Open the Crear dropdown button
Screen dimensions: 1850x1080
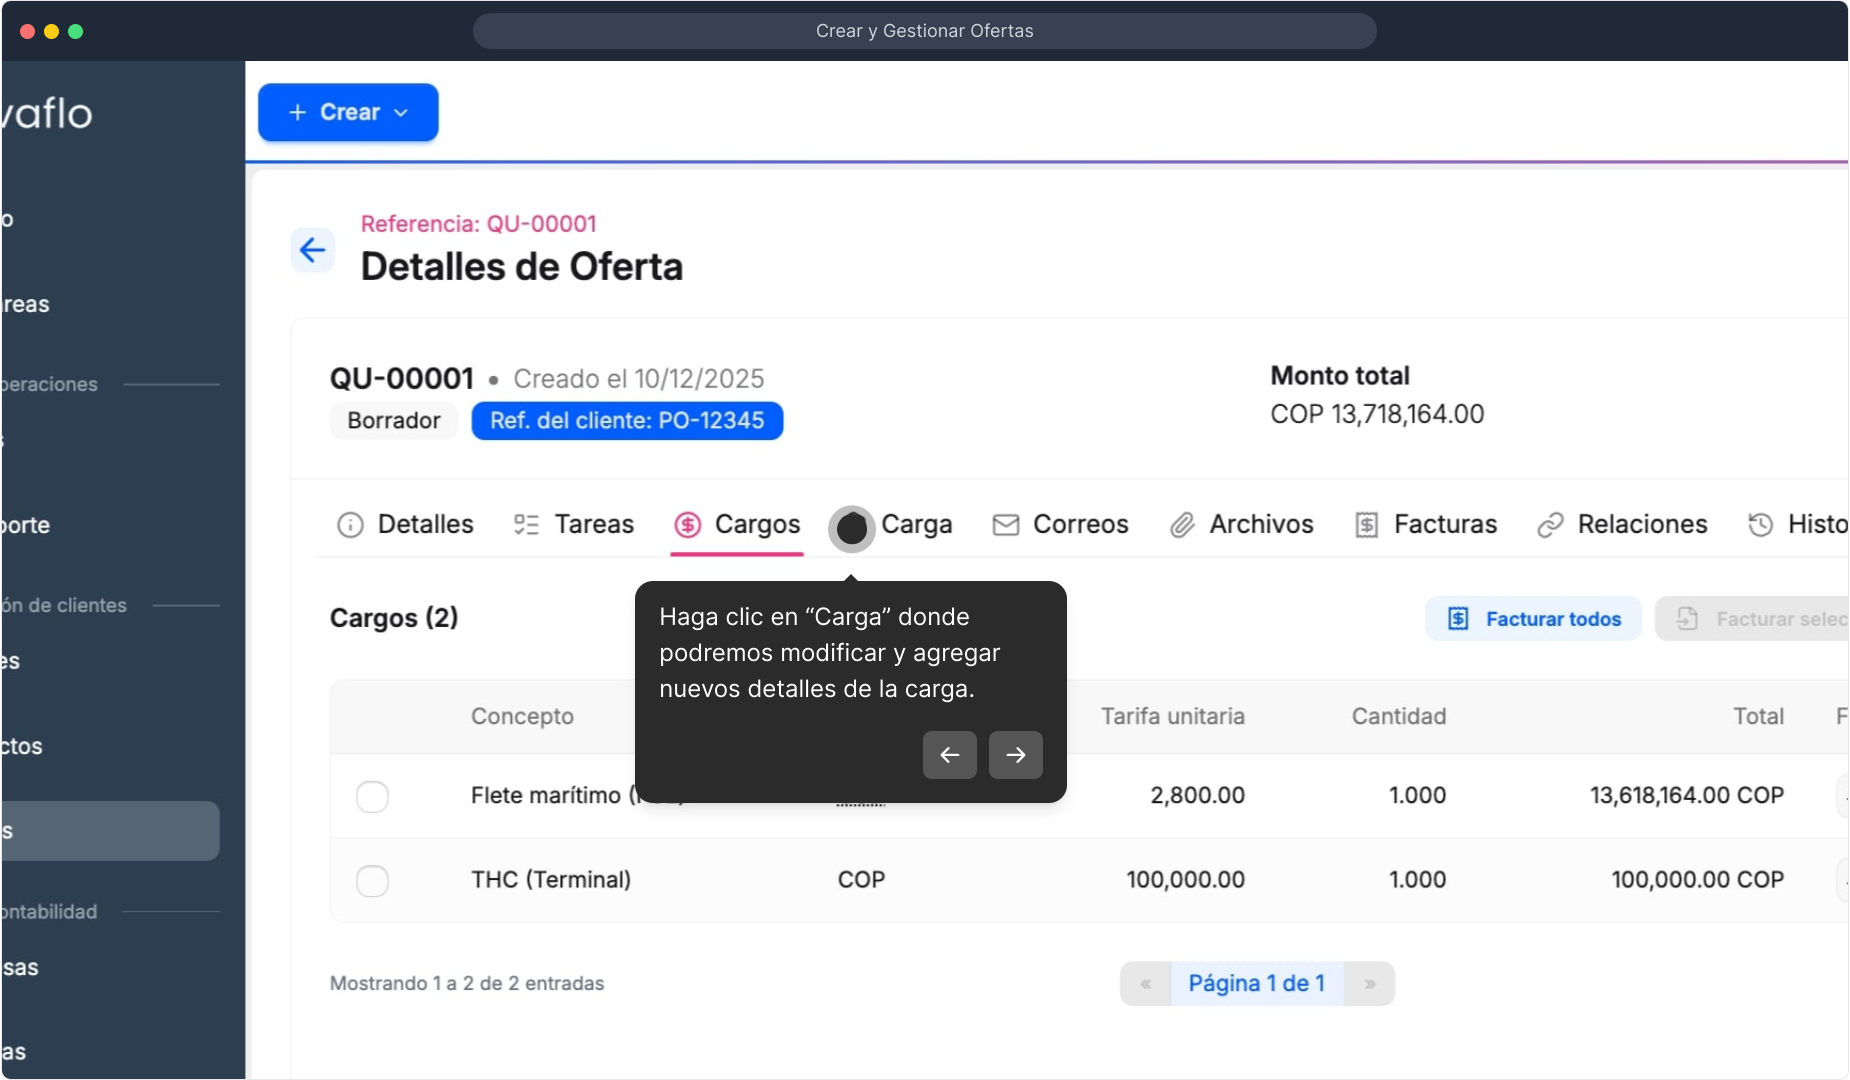pos(348,112)
